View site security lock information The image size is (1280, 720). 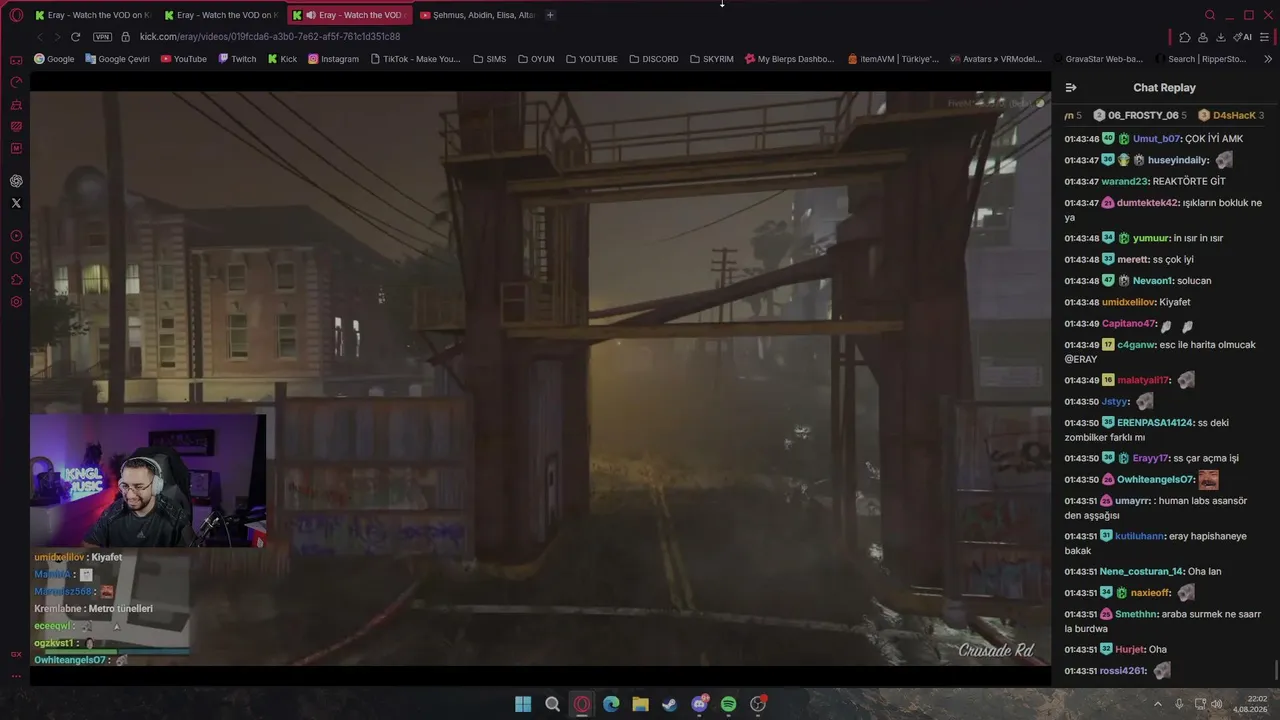[126, 37]
